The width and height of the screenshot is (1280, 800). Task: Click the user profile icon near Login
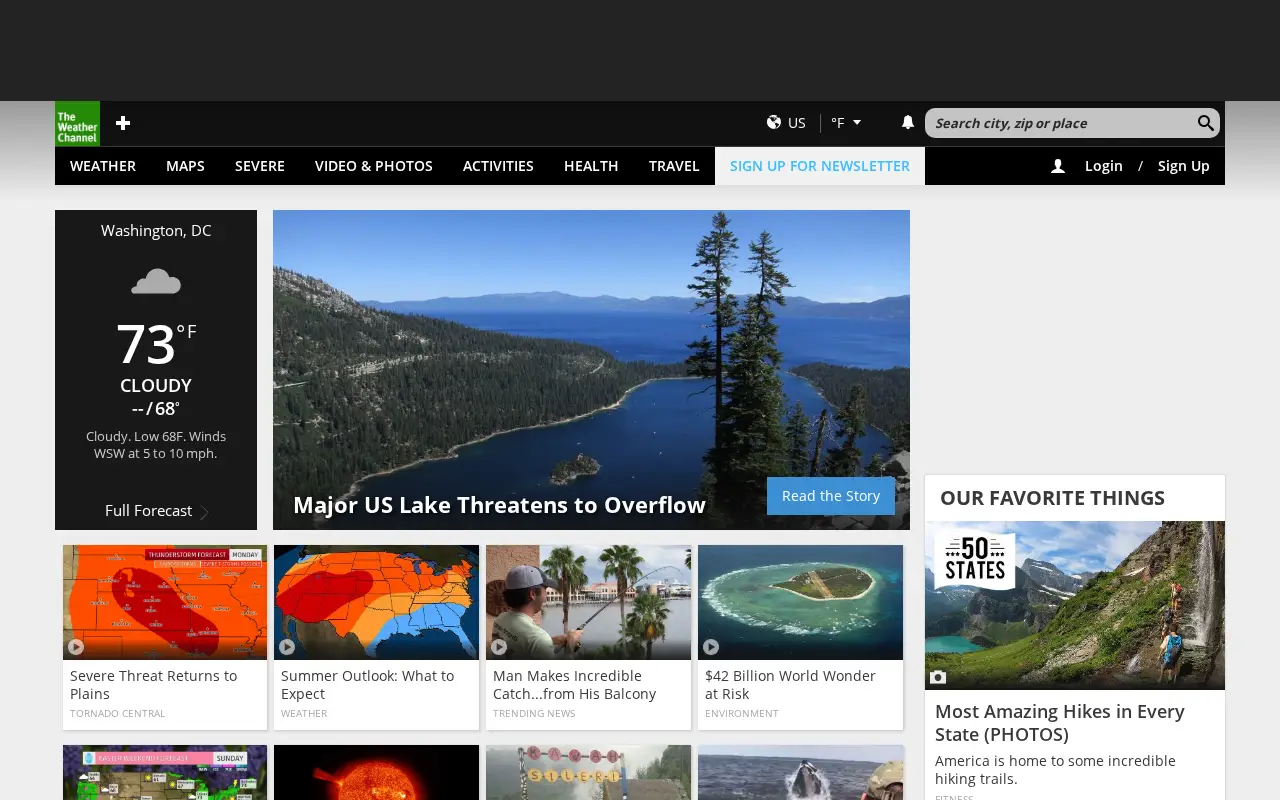1058,166
